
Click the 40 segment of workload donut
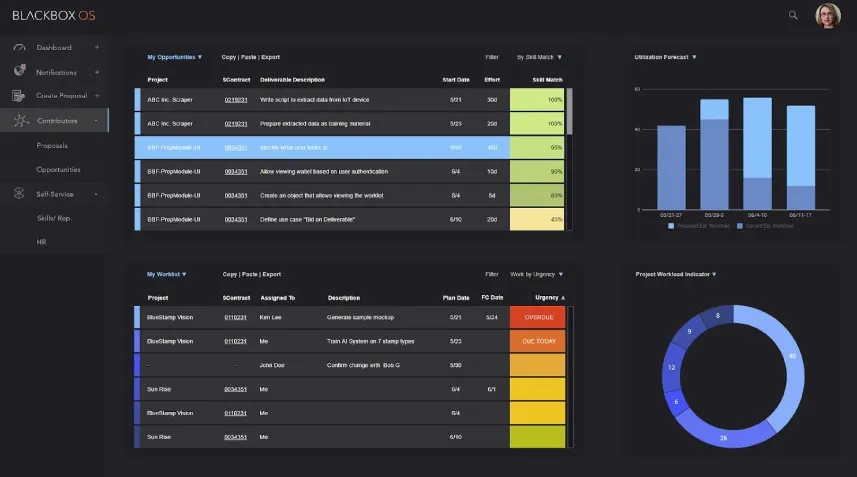coord(792,356)
